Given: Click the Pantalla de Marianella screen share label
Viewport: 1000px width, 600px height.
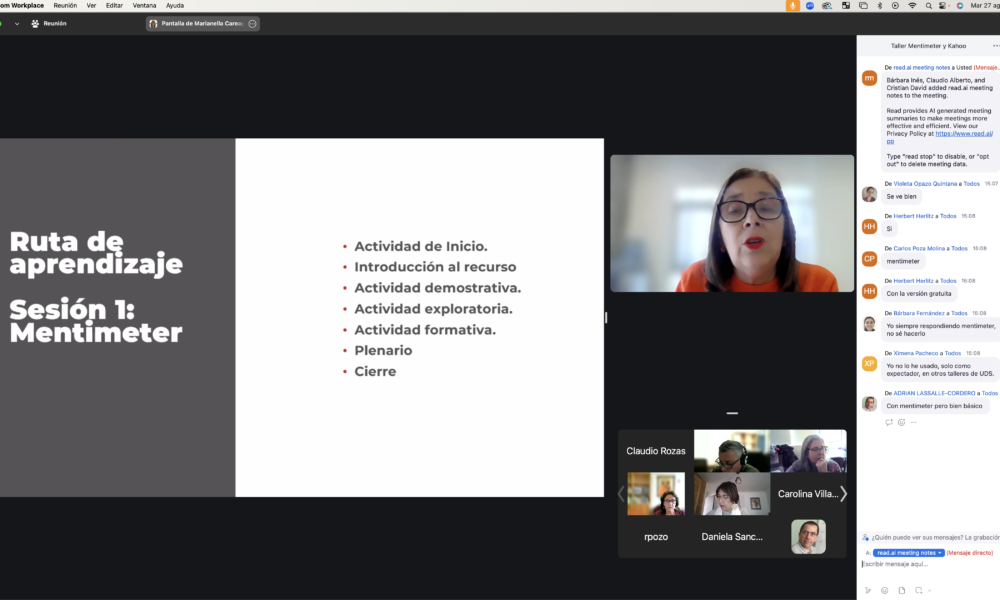Looking at the screenshot, I should pyautogui.click(x=202, y=24).
